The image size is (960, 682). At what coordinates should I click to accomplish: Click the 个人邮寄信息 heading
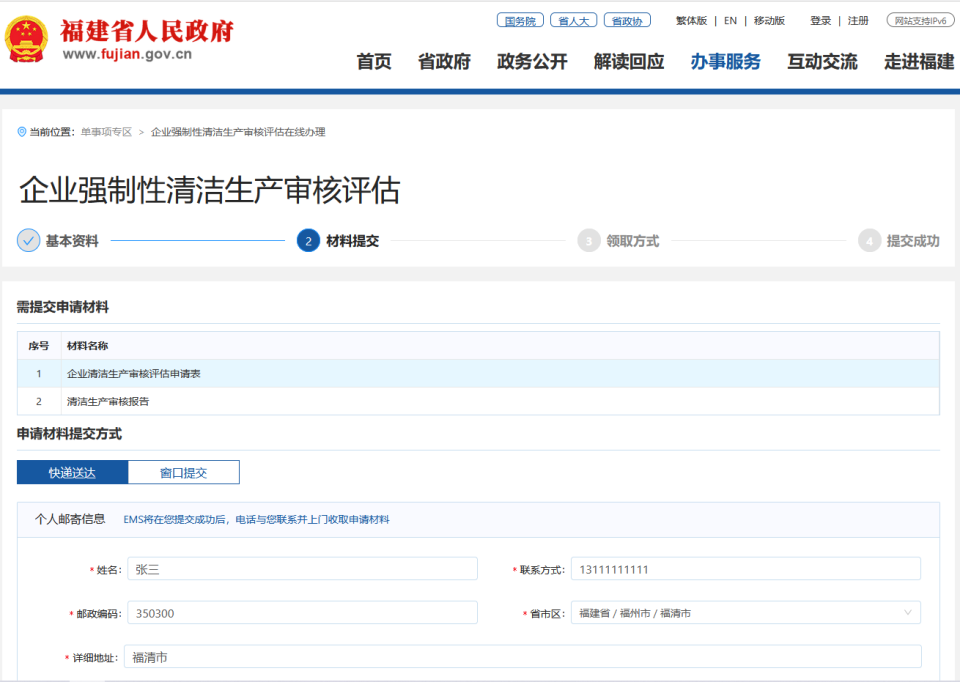coord(70,519)
